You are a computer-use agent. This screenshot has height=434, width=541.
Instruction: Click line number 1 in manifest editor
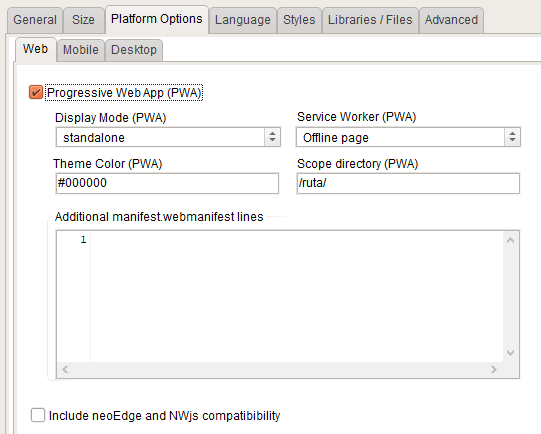click(x=83, y=239)
